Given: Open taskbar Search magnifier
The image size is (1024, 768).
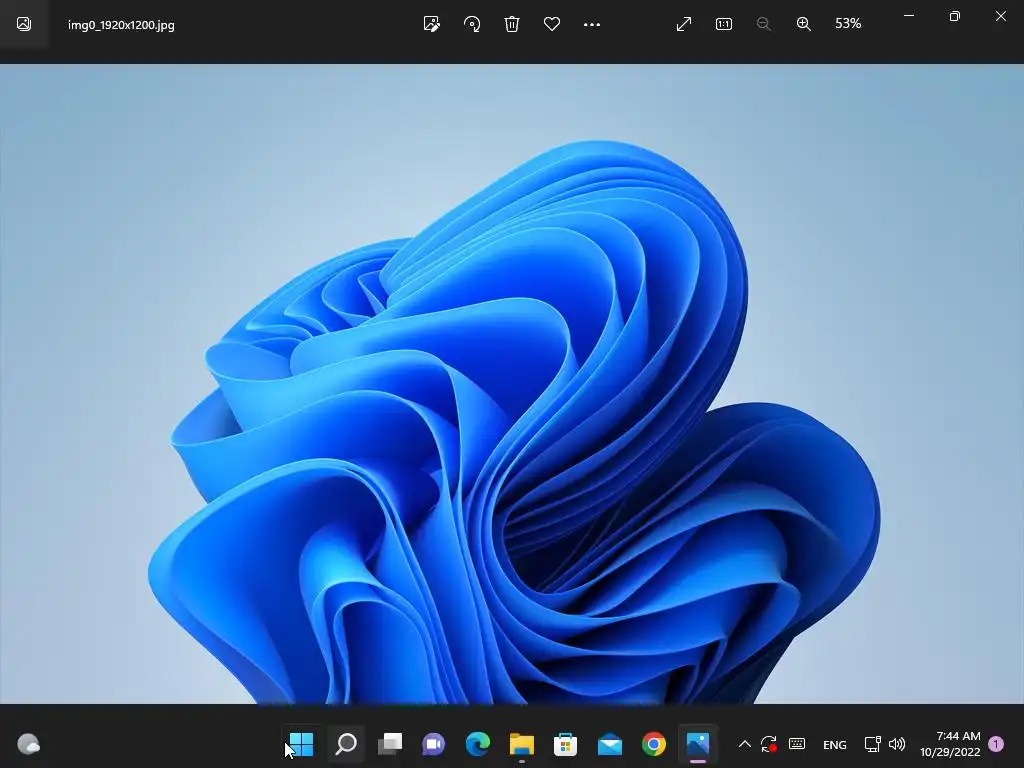Looking at the screenshot, I should pyautogui.click(x=346, y=744).
